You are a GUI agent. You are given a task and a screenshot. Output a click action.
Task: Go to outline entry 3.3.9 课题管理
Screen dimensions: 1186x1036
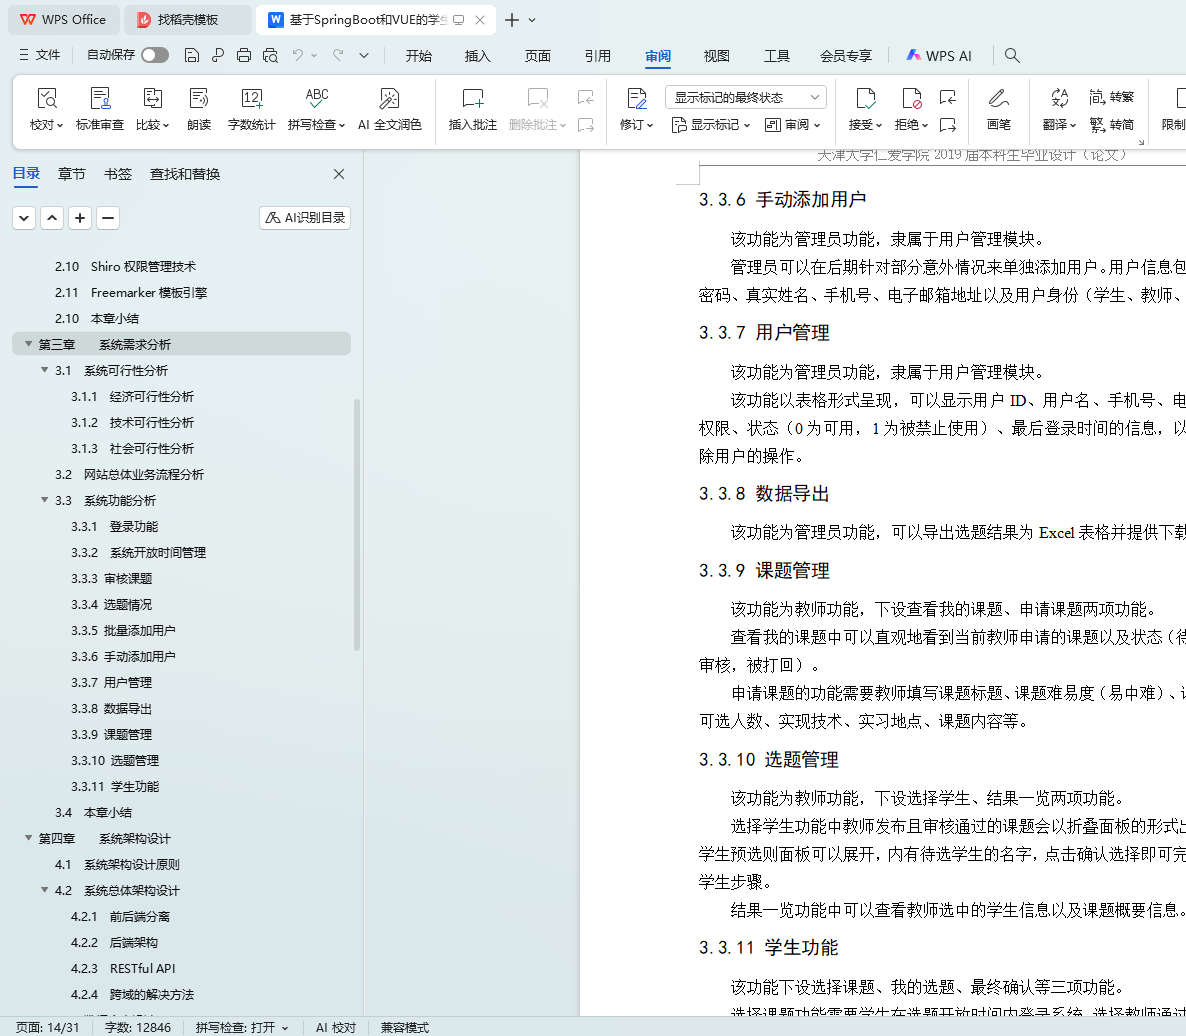pos(112,734)
